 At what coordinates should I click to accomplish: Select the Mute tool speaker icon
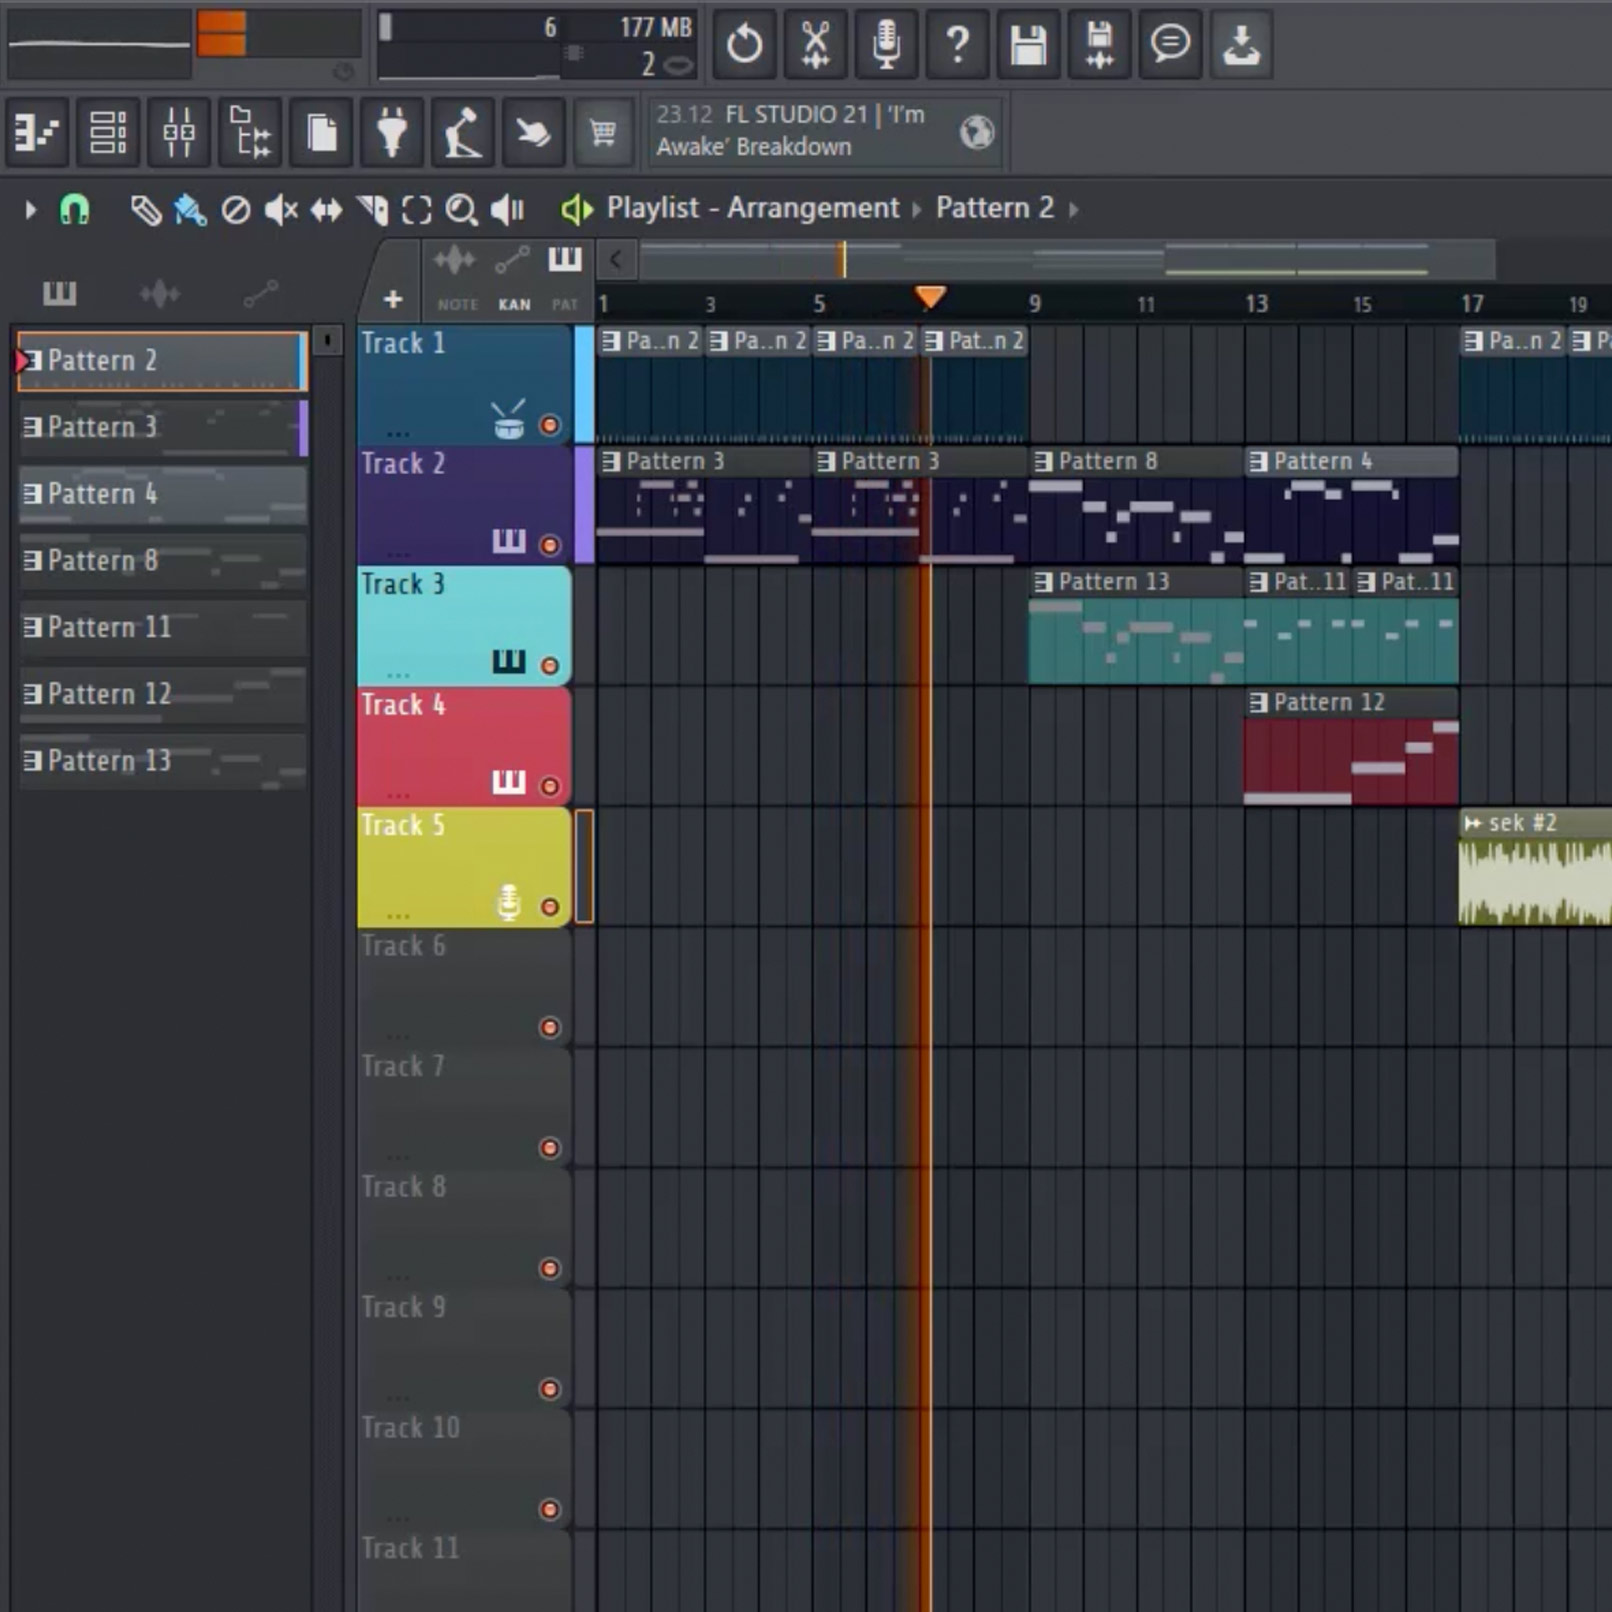pos(281,210)
